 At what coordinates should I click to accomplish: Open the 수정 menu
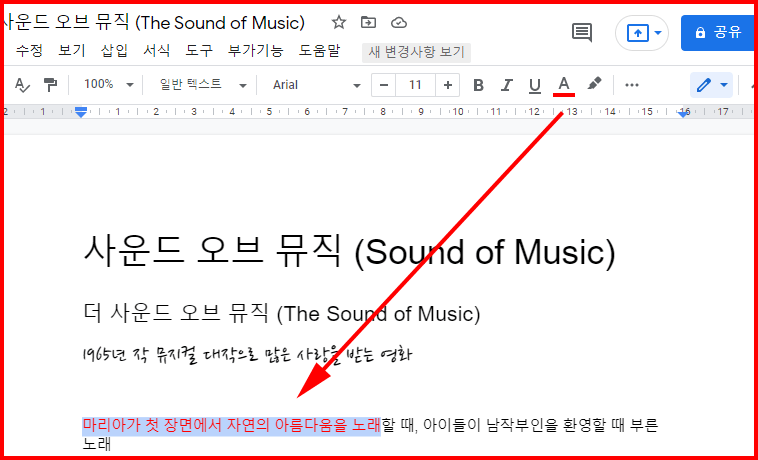point(29,50)
